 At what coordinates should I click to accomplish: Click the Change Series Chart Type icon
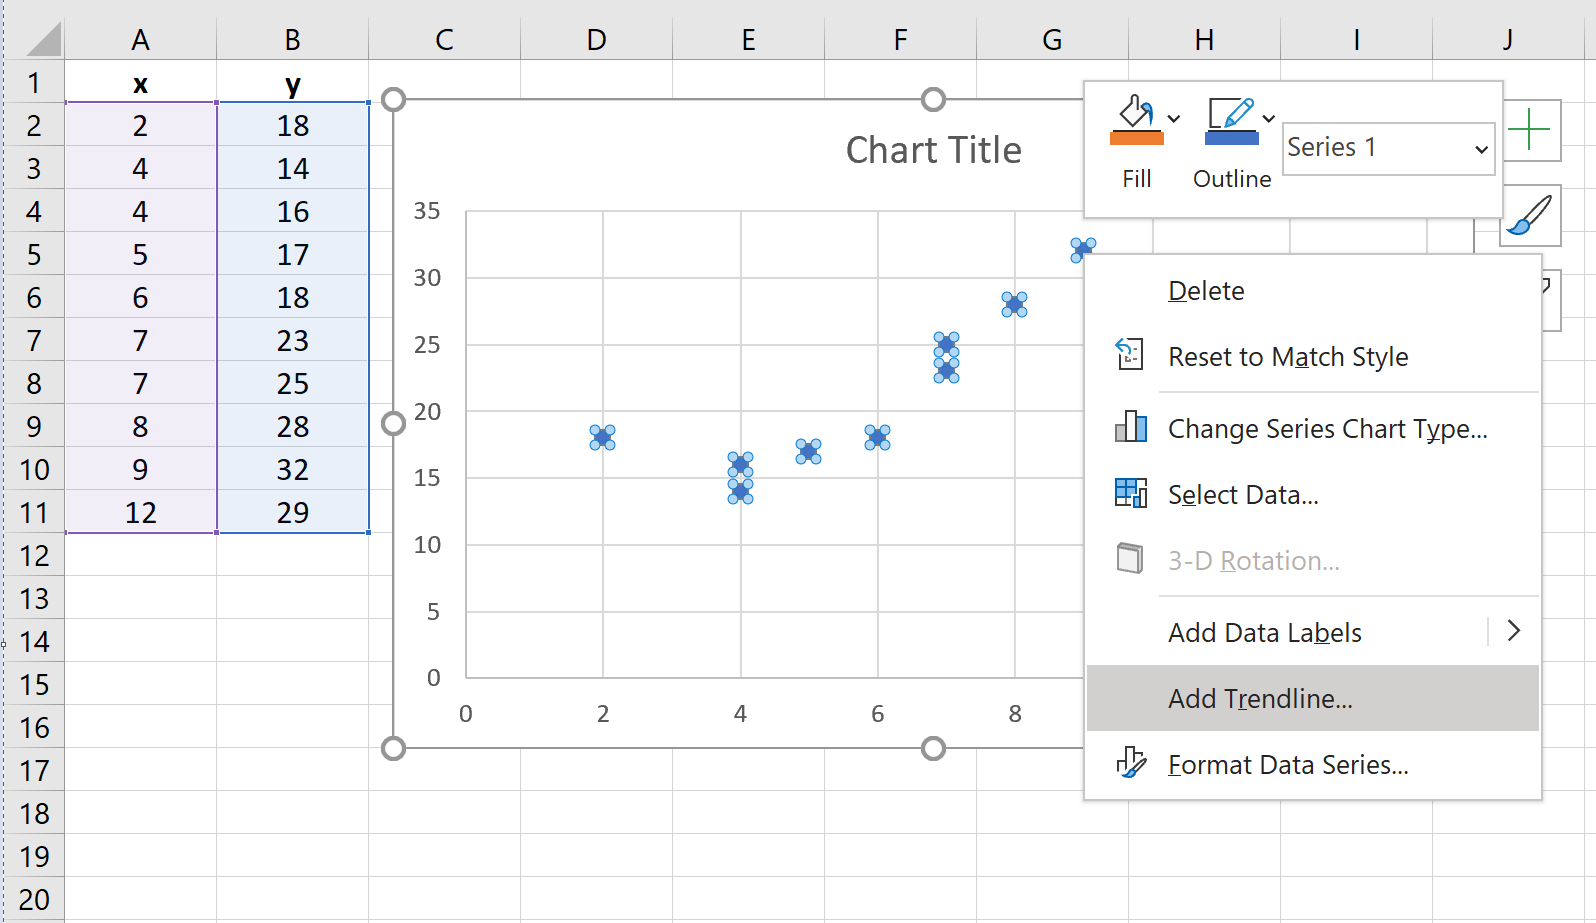pyautogui.click(x=1131, y=426)
